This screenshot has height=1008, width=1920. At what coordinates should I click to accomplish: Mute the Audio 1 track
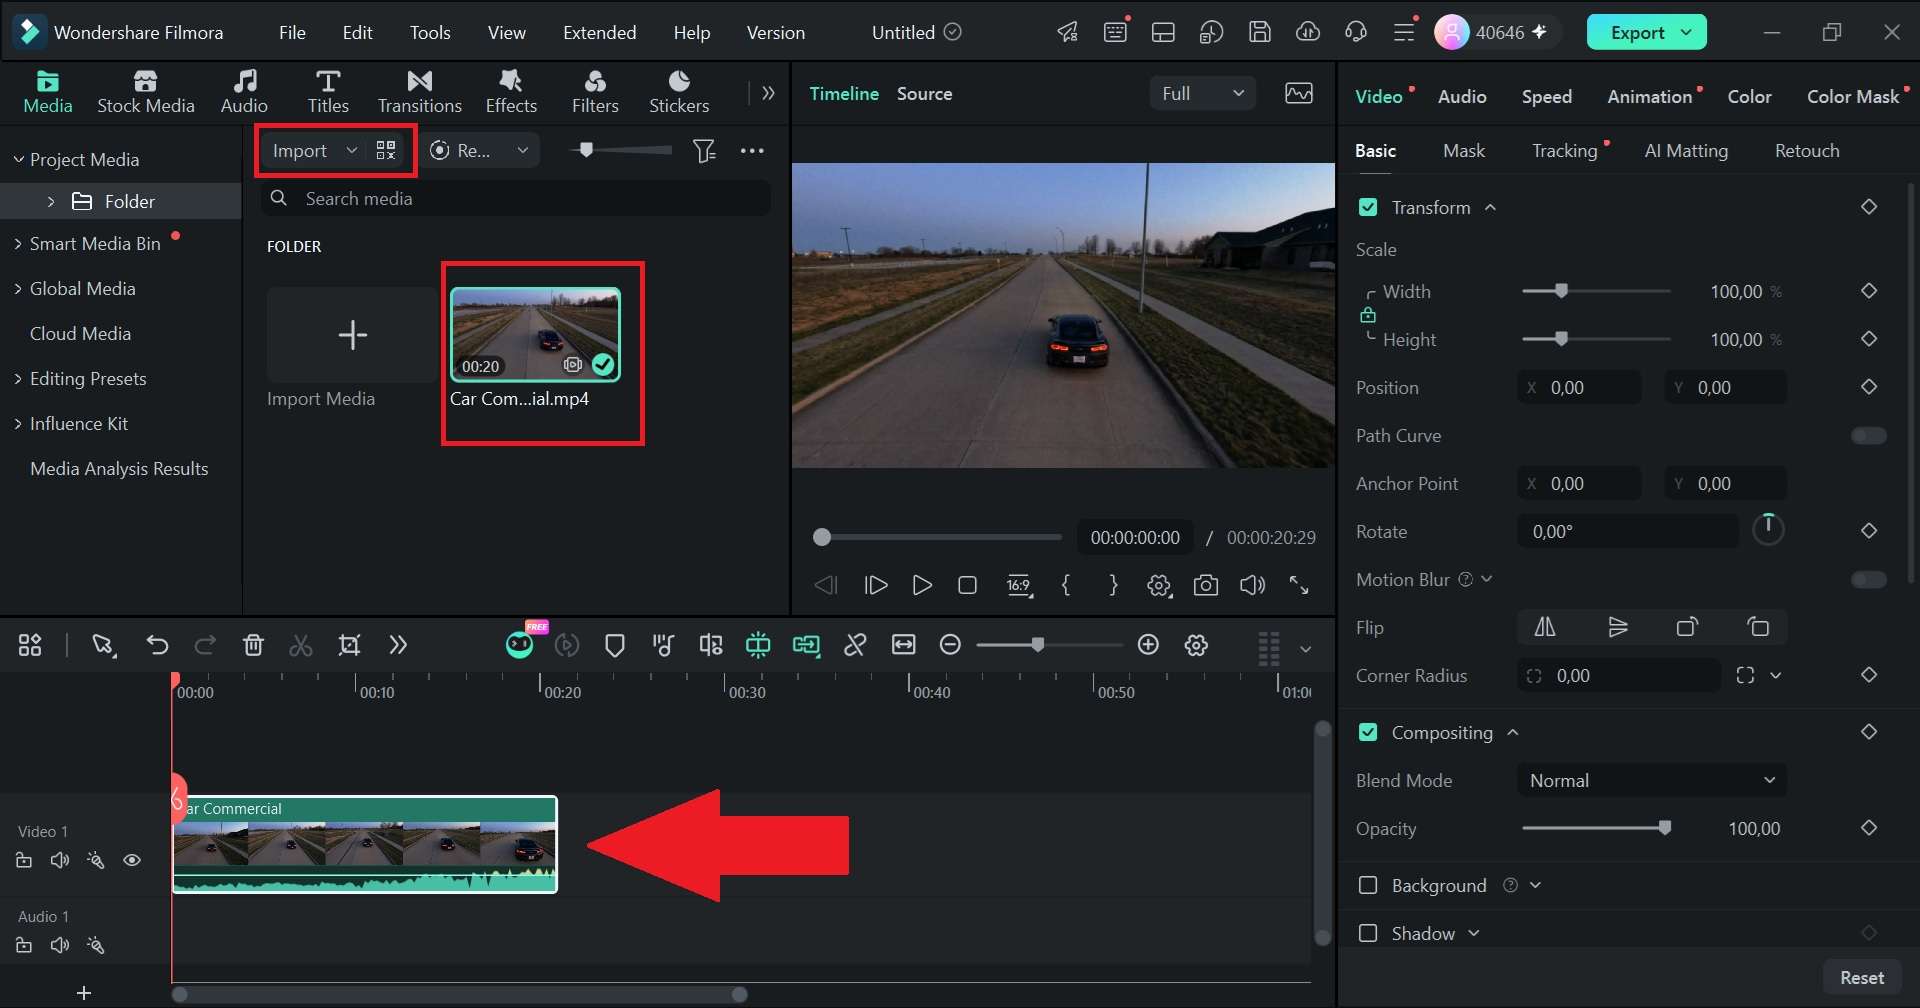click(60, 946)
